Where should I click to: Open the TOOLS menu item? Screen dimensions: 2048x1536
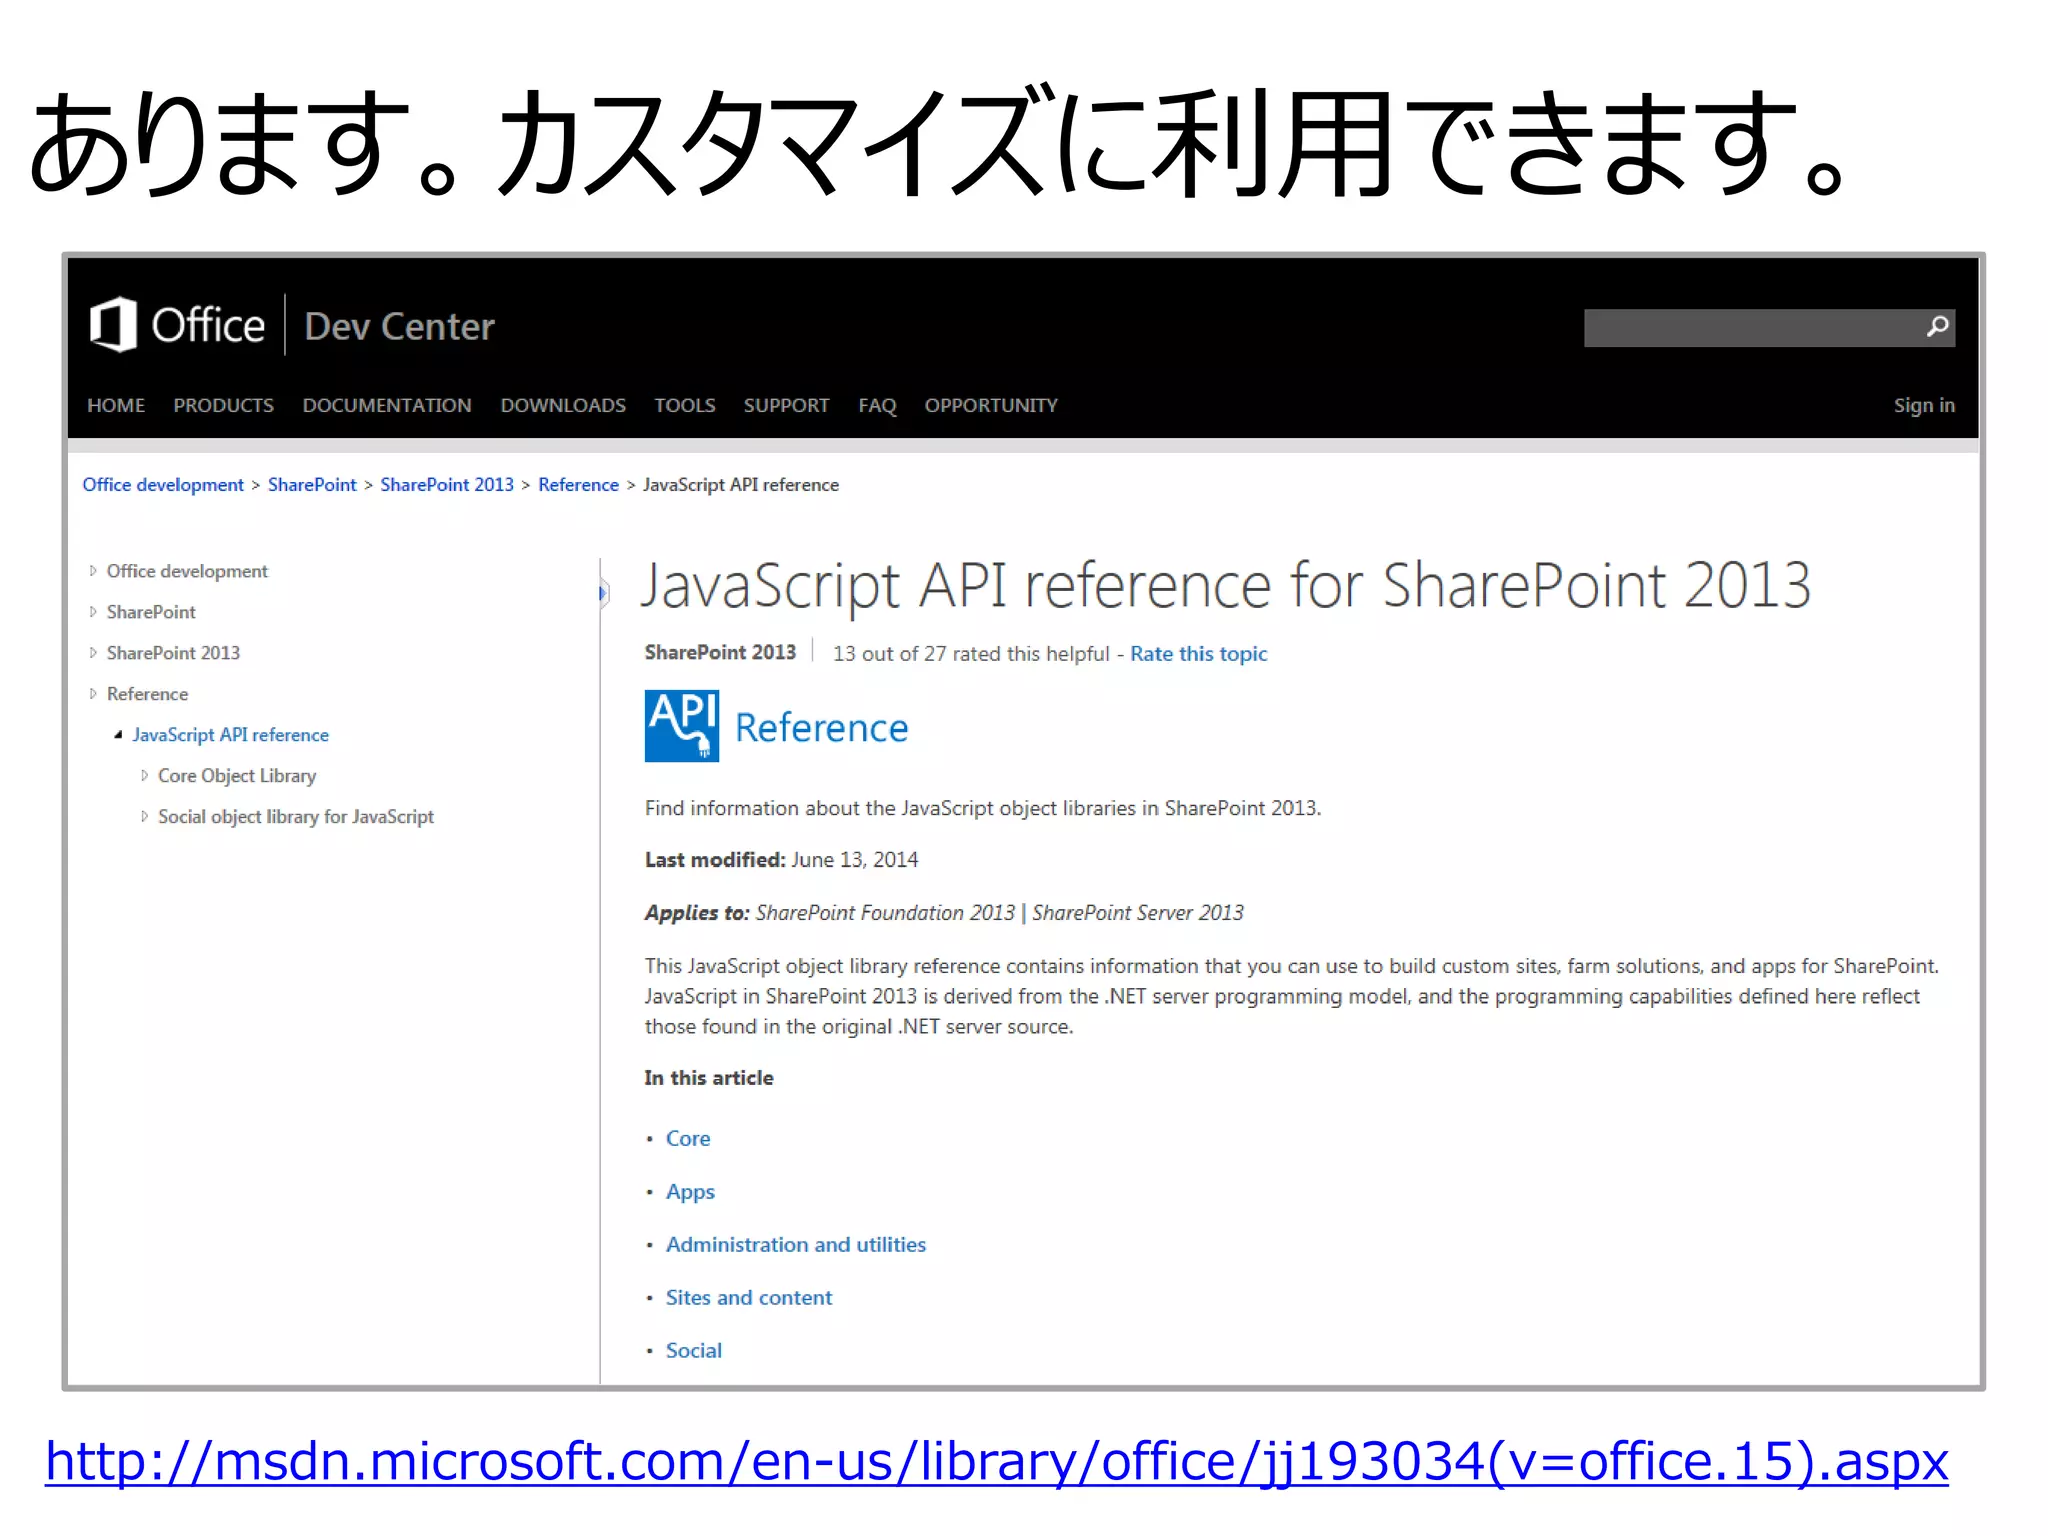(685, 405)
